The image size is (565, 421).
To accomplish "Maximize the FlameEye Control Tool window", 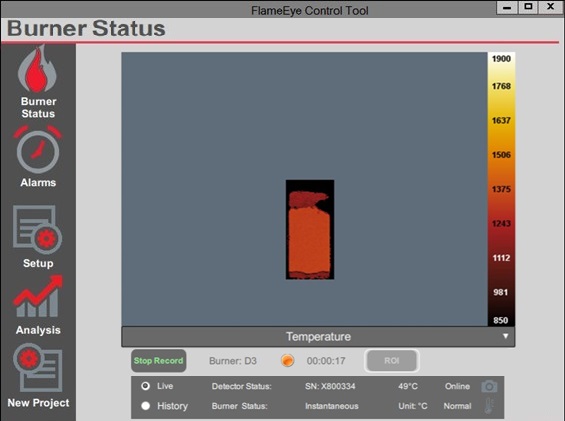I will pyautogui.click(x=529, y=7).
